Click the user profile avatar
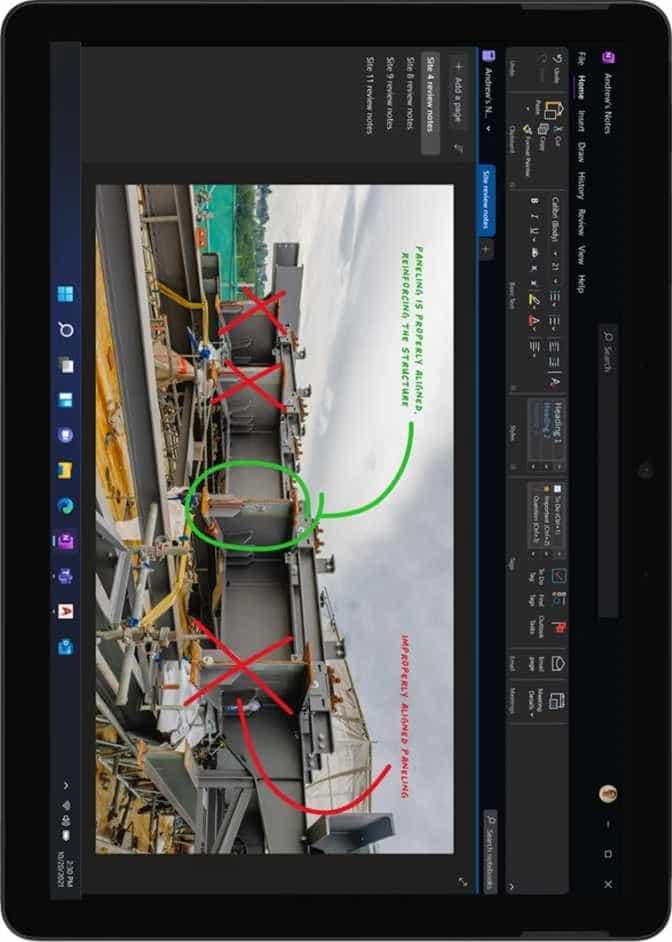 608,793
